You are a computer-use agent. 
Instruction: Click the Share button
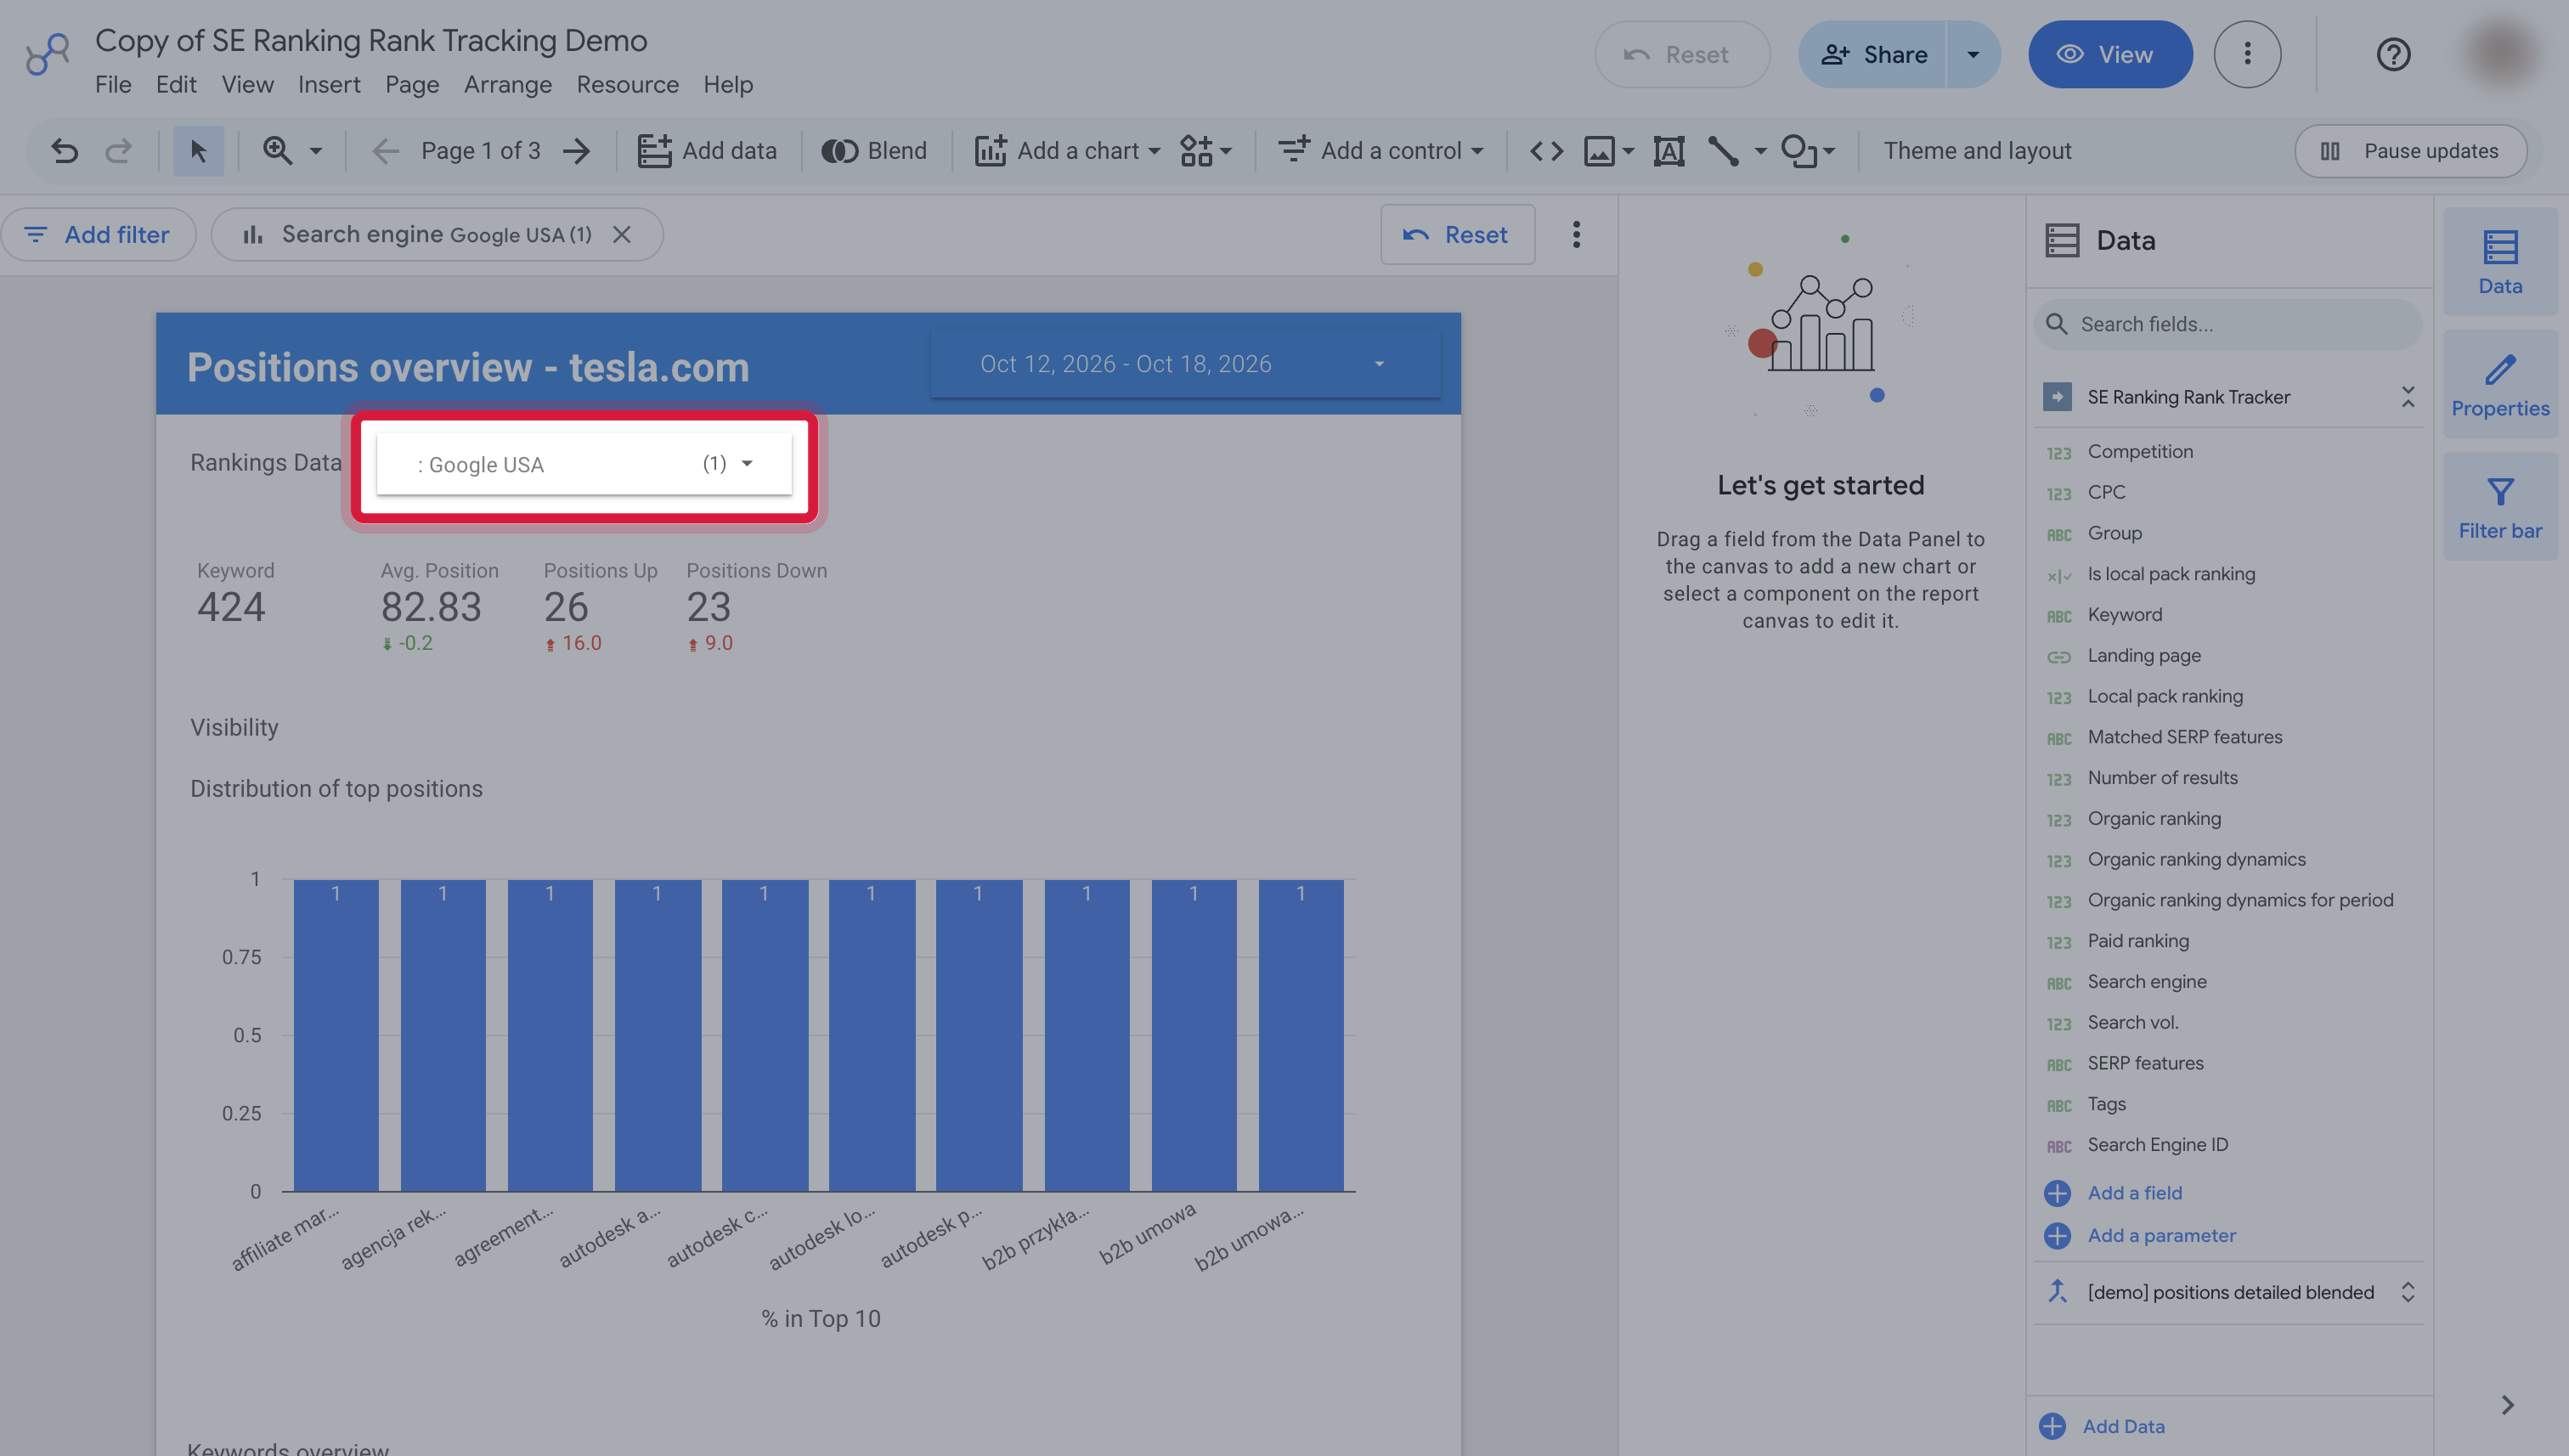coord(1873,54)
